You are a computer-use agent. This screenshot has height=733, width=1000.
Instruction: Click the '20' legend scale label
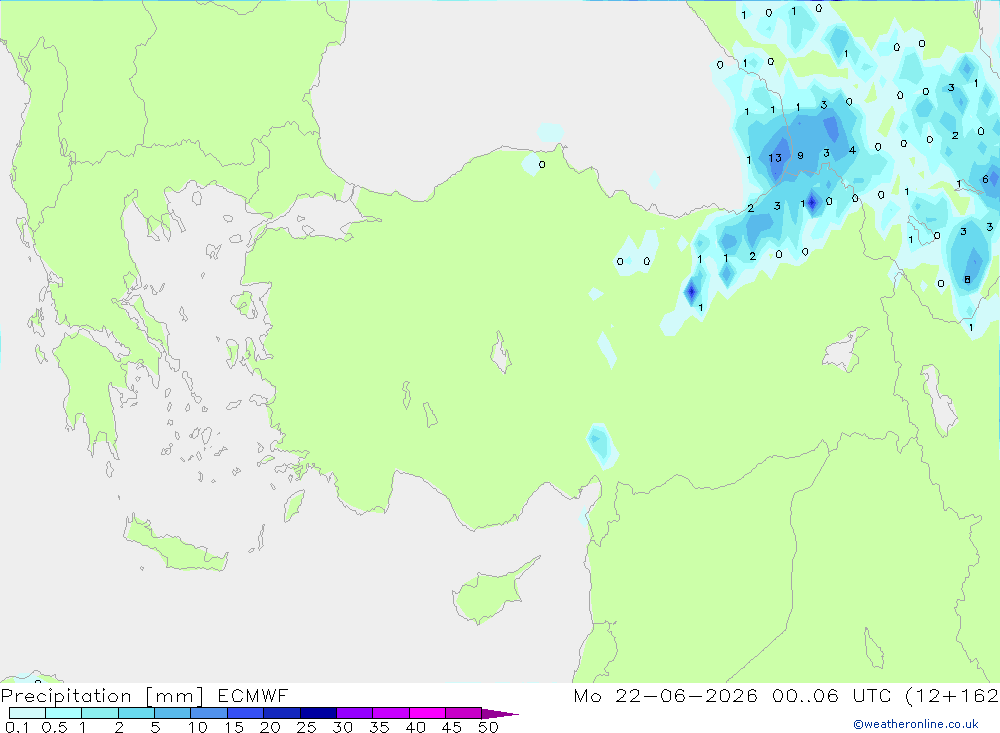[270, 727]
